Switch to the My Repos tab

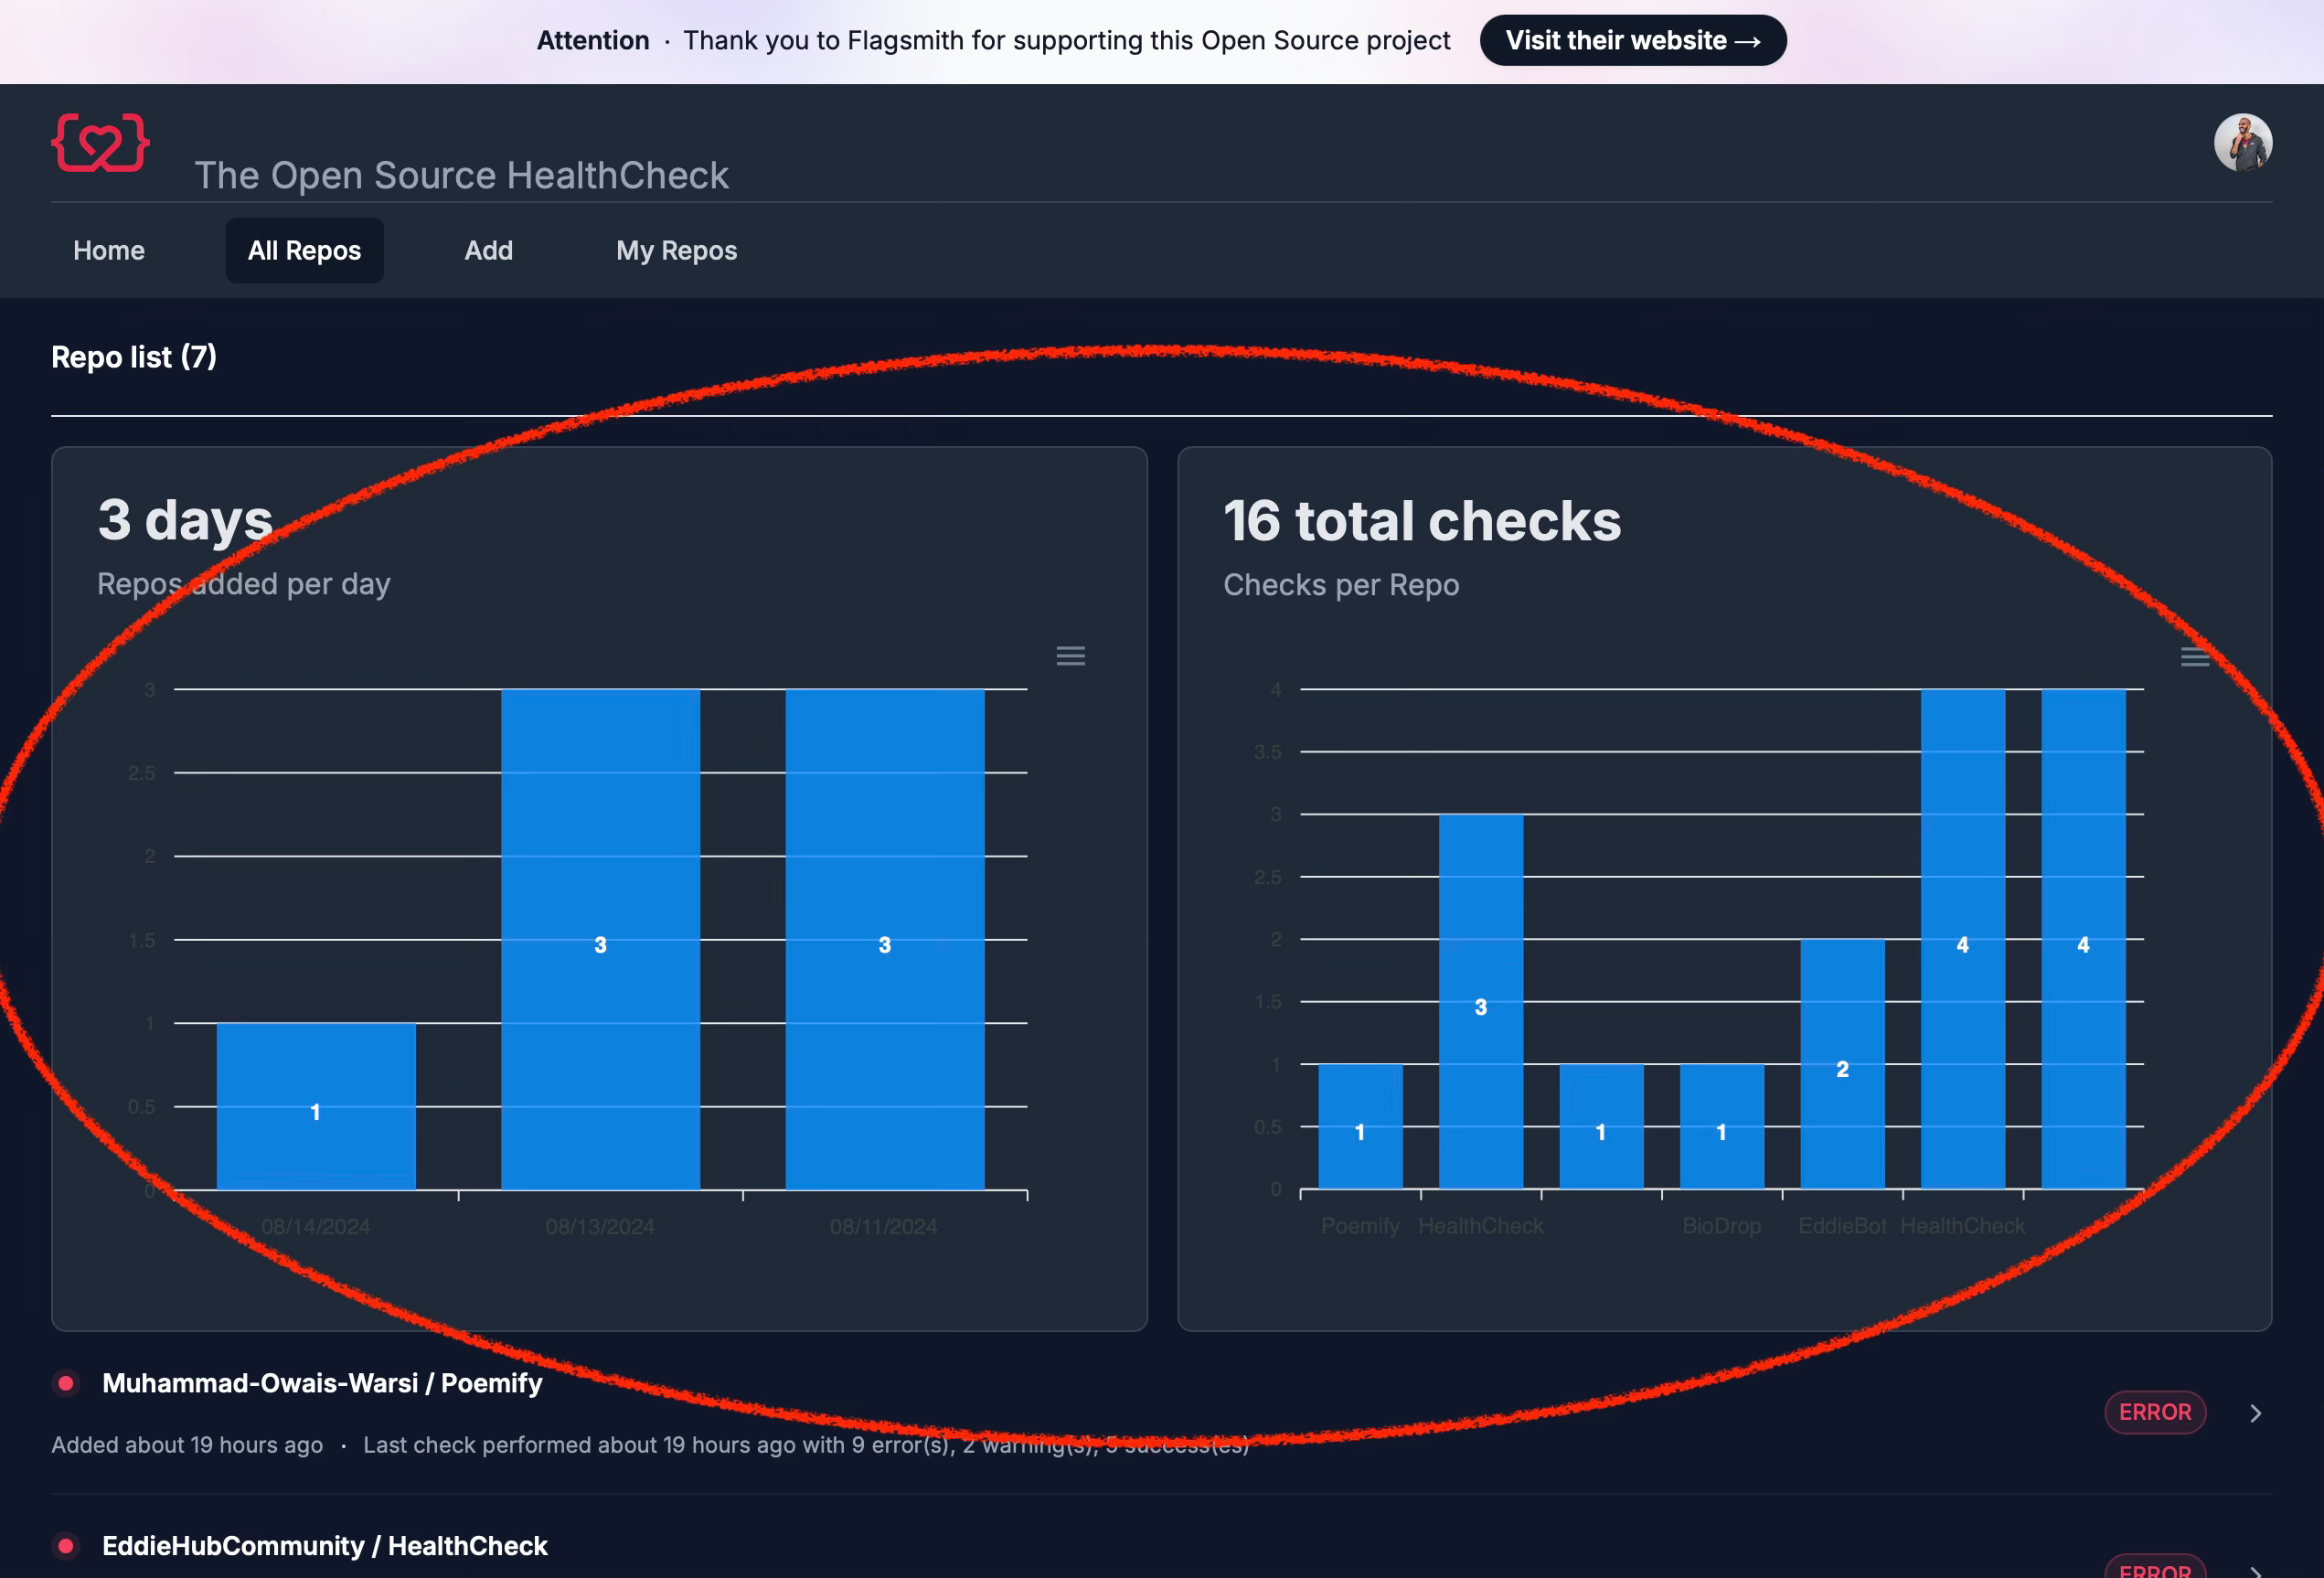[x=676, y=250]
